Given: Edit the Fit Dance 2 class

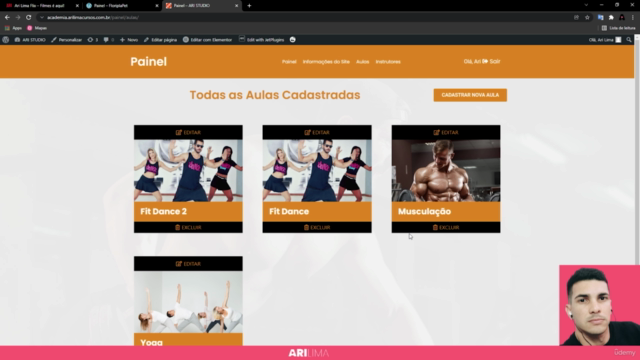Looking at the screenshot, I should click(x=188, y=132).
